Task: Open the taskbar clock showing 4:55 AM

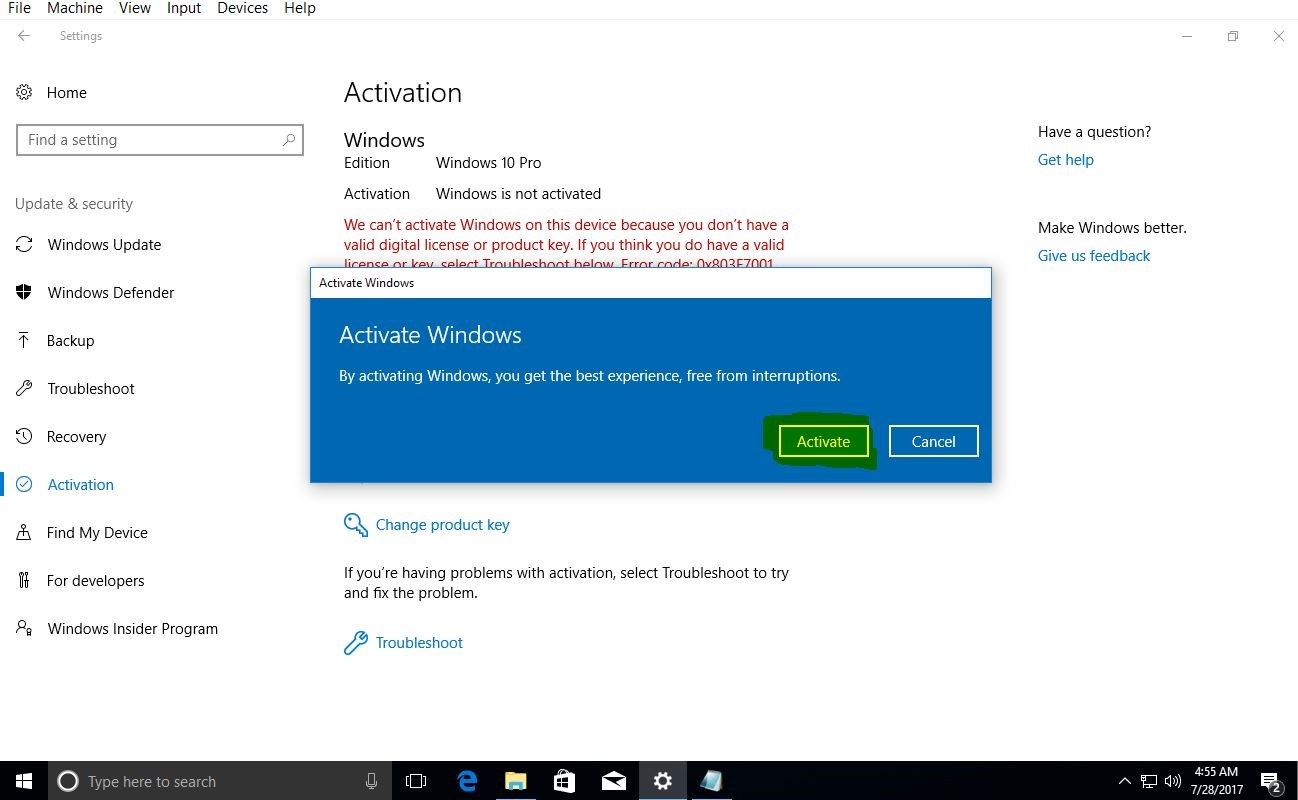Action: tap(1216, 781)
